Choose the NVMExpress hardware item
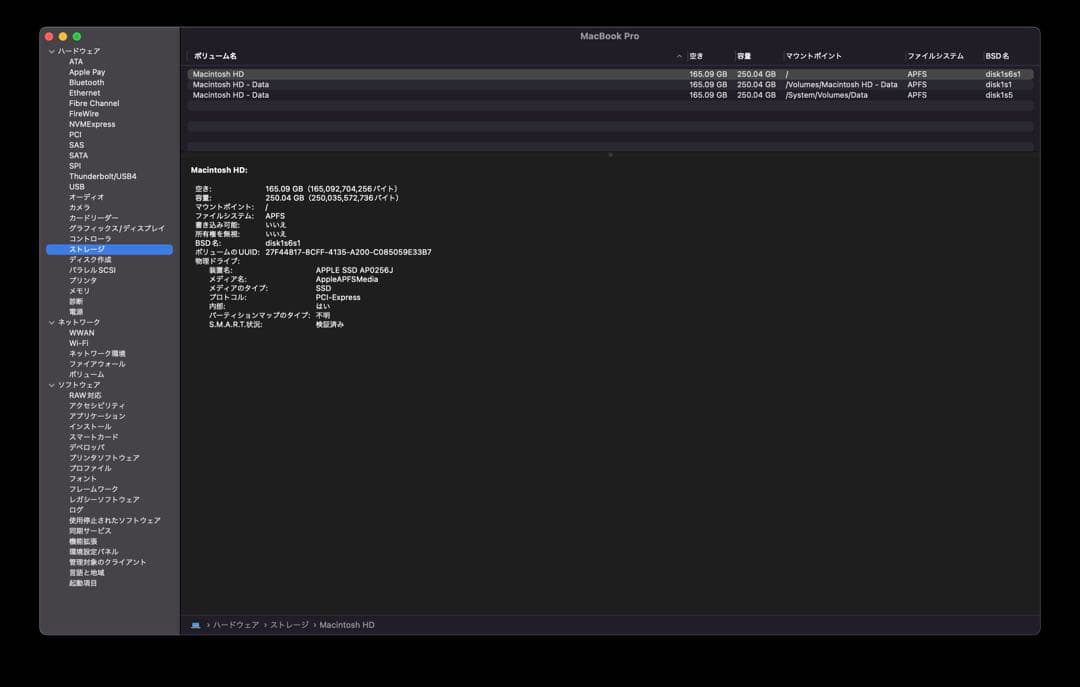This screenshot has width=1080, height=687. [92, 124]
